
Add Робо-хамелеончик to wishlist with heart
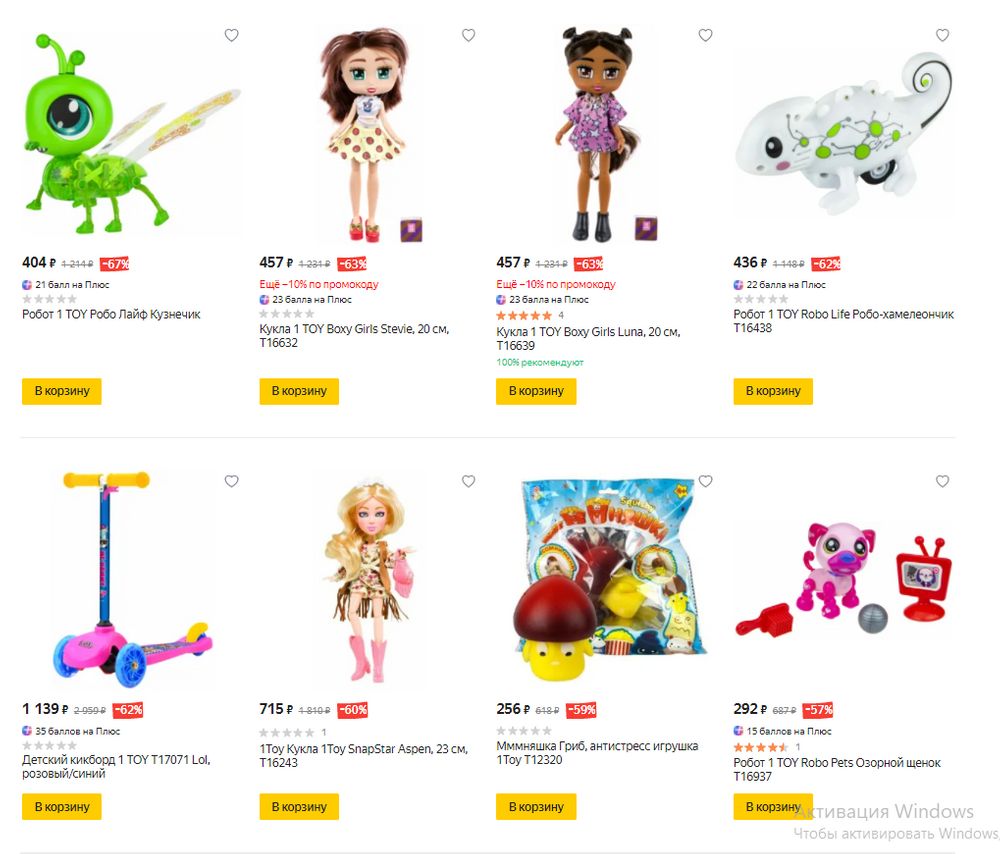pos(943,35)
